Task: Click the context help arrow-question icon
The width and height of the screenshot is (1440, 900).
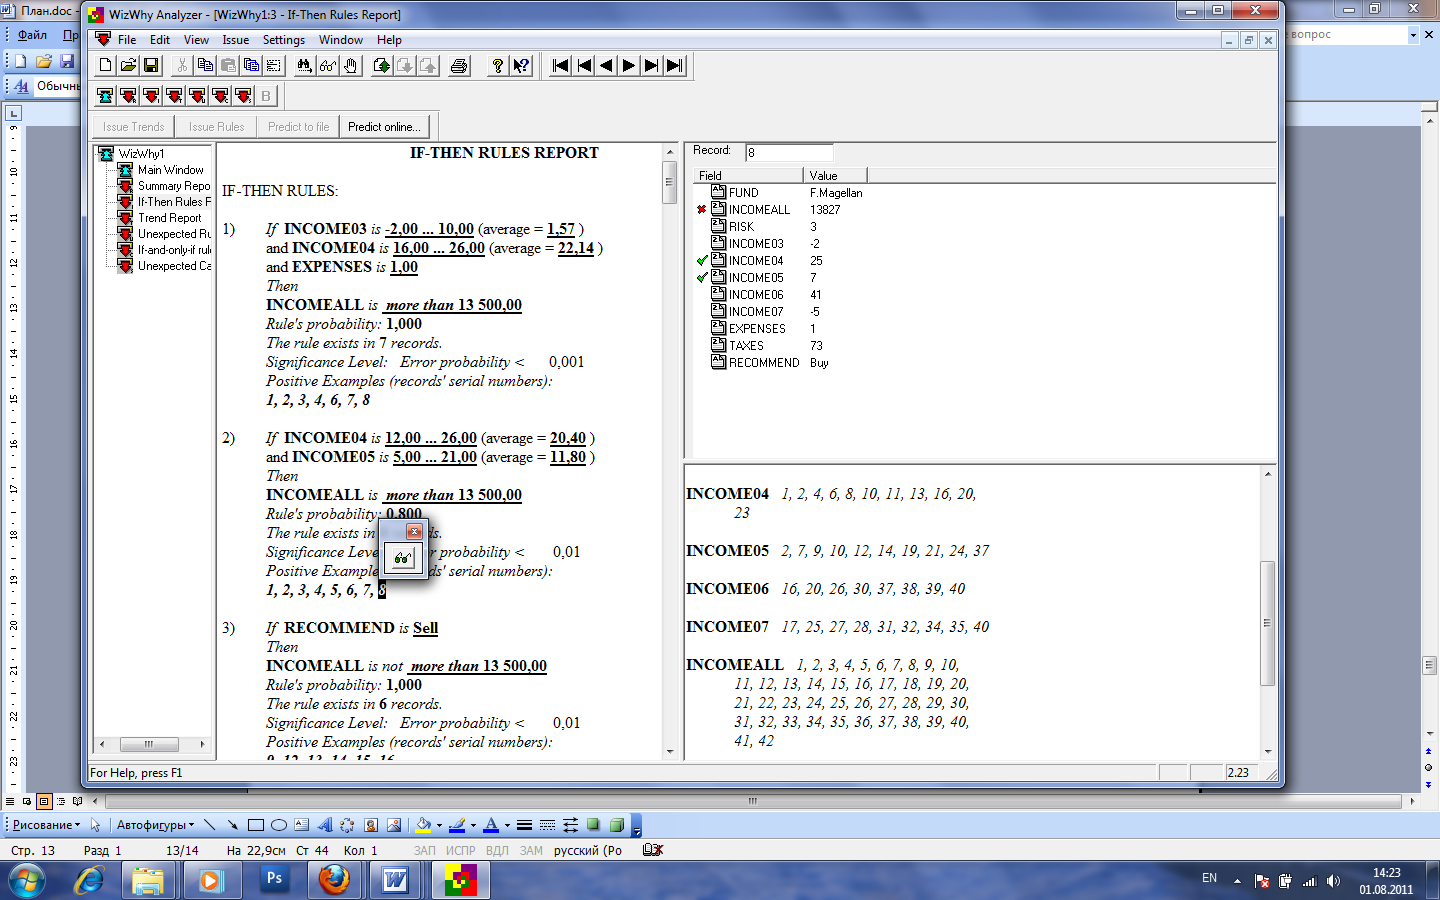Action: coord(521,66)
